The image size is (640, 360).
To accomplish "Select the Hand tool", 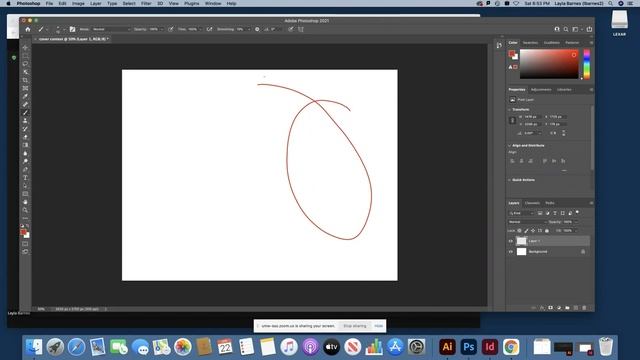I will 25,202.
